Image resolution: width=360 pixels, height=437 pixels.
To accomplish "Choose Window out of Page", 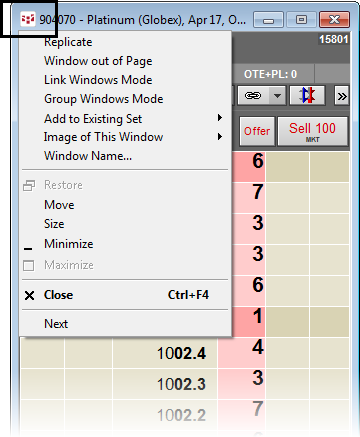I will point(98,61).
